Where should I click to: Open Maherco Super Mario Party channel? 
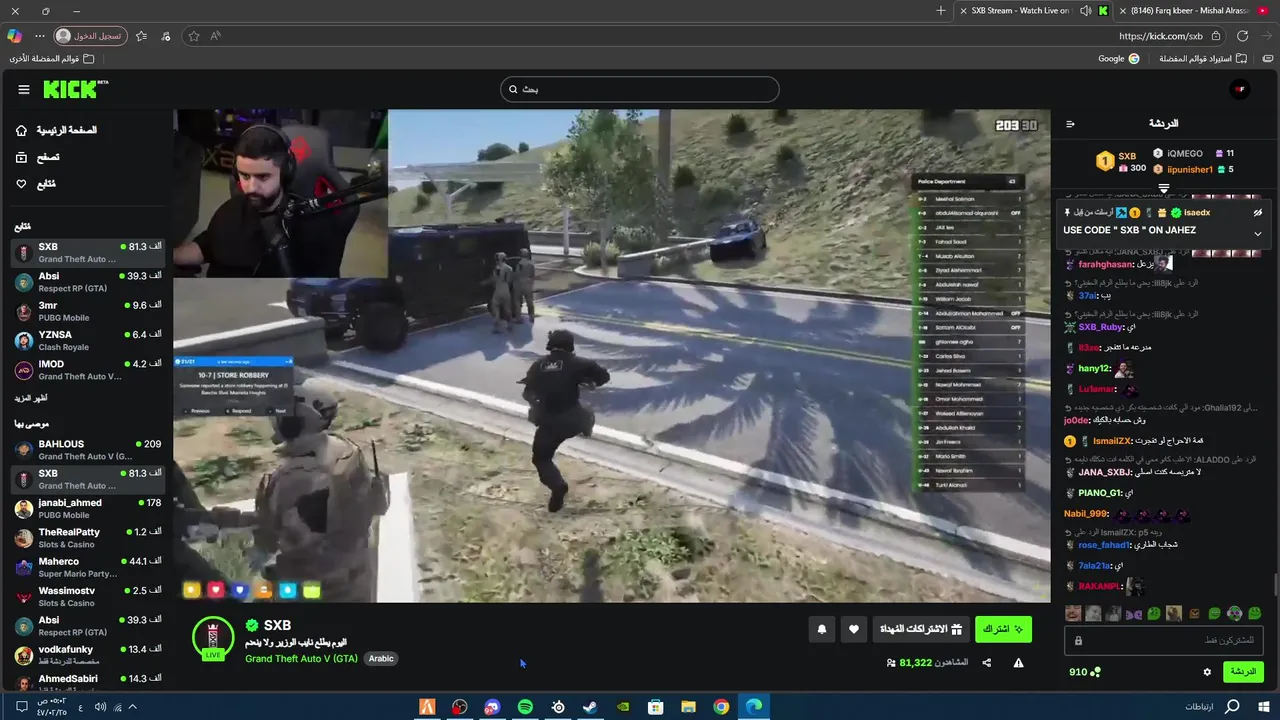88,567
